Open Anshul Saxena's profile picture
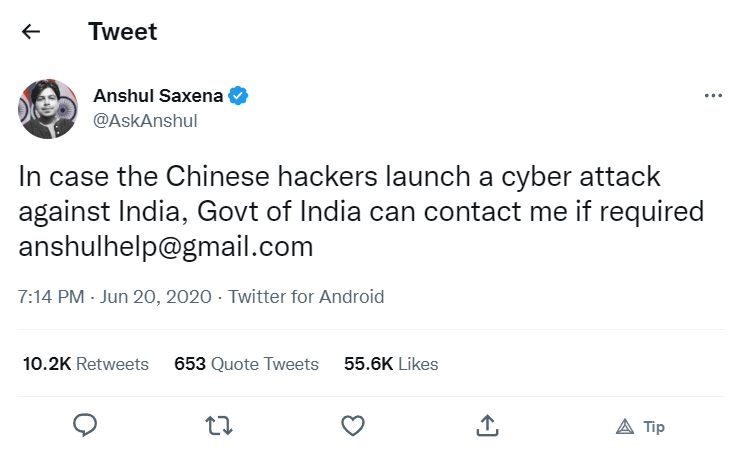The height and width of the screenshot is (453, 736). (48, 109)
